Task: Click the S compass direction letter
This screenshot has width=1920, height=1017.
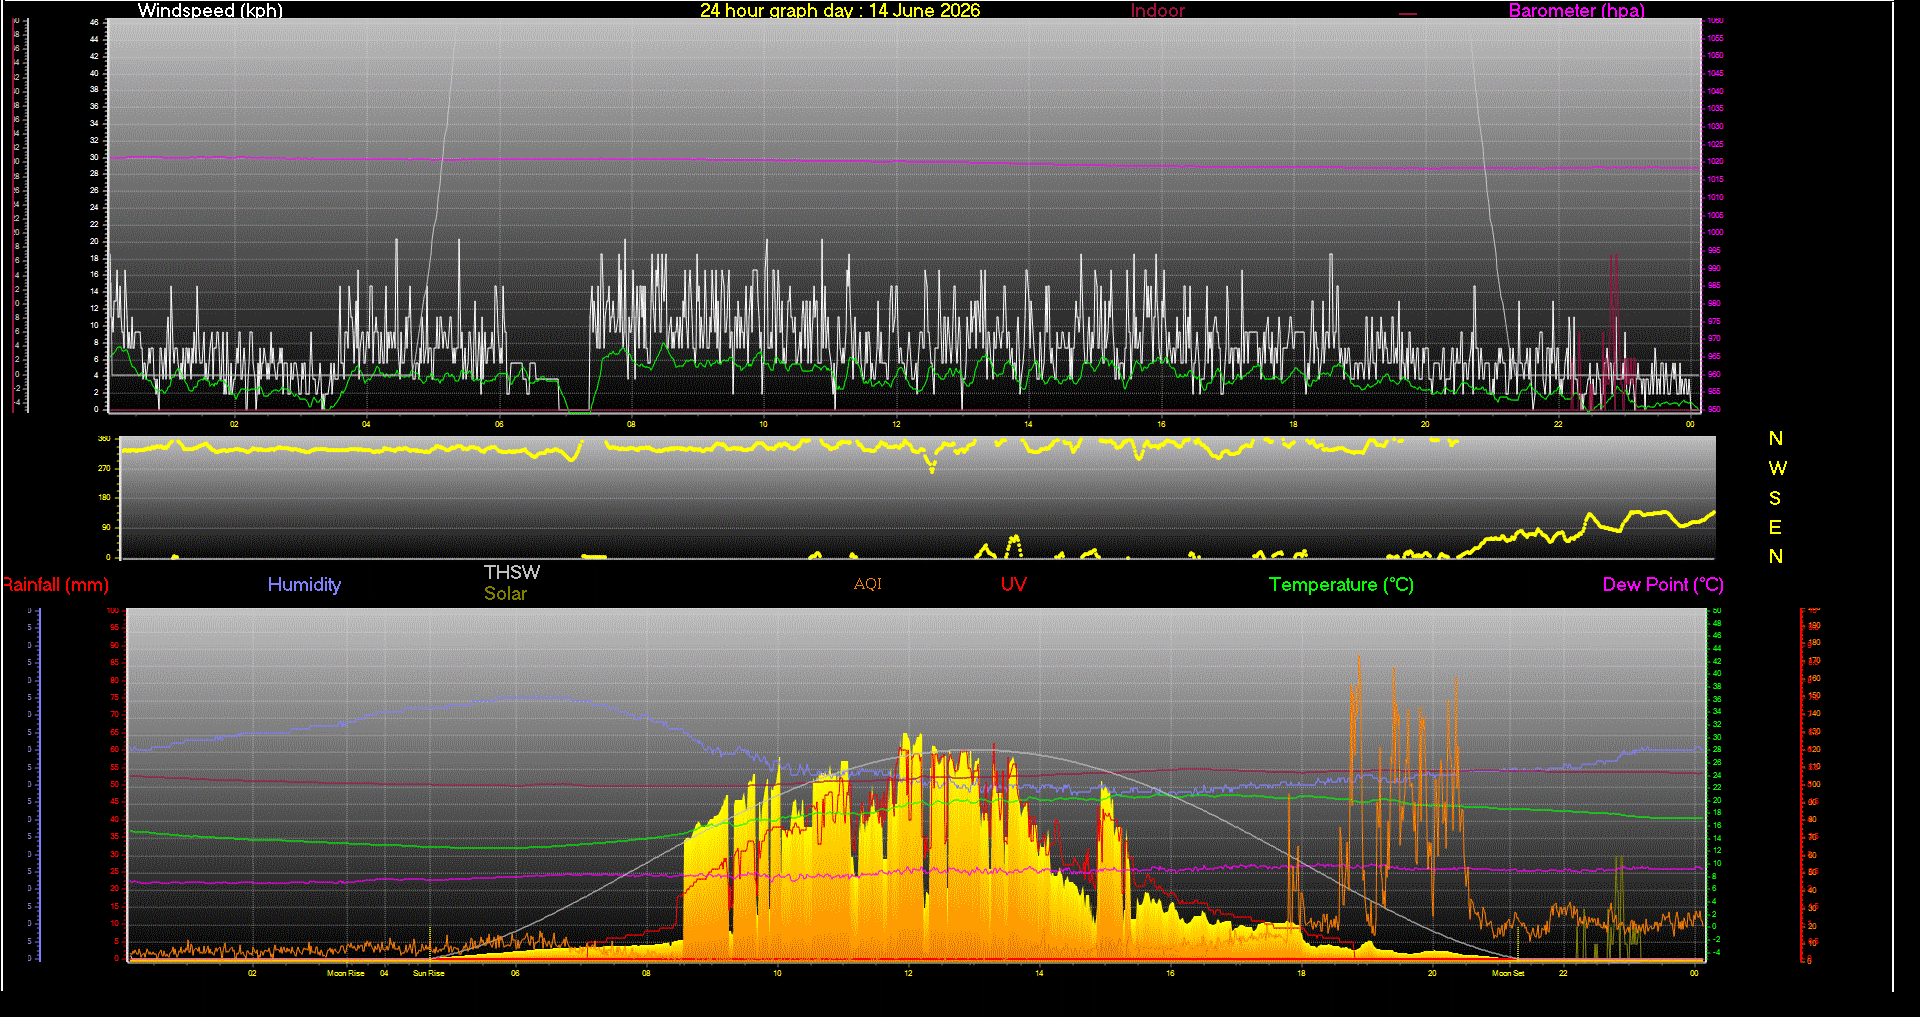Action: pos(1775,498)
